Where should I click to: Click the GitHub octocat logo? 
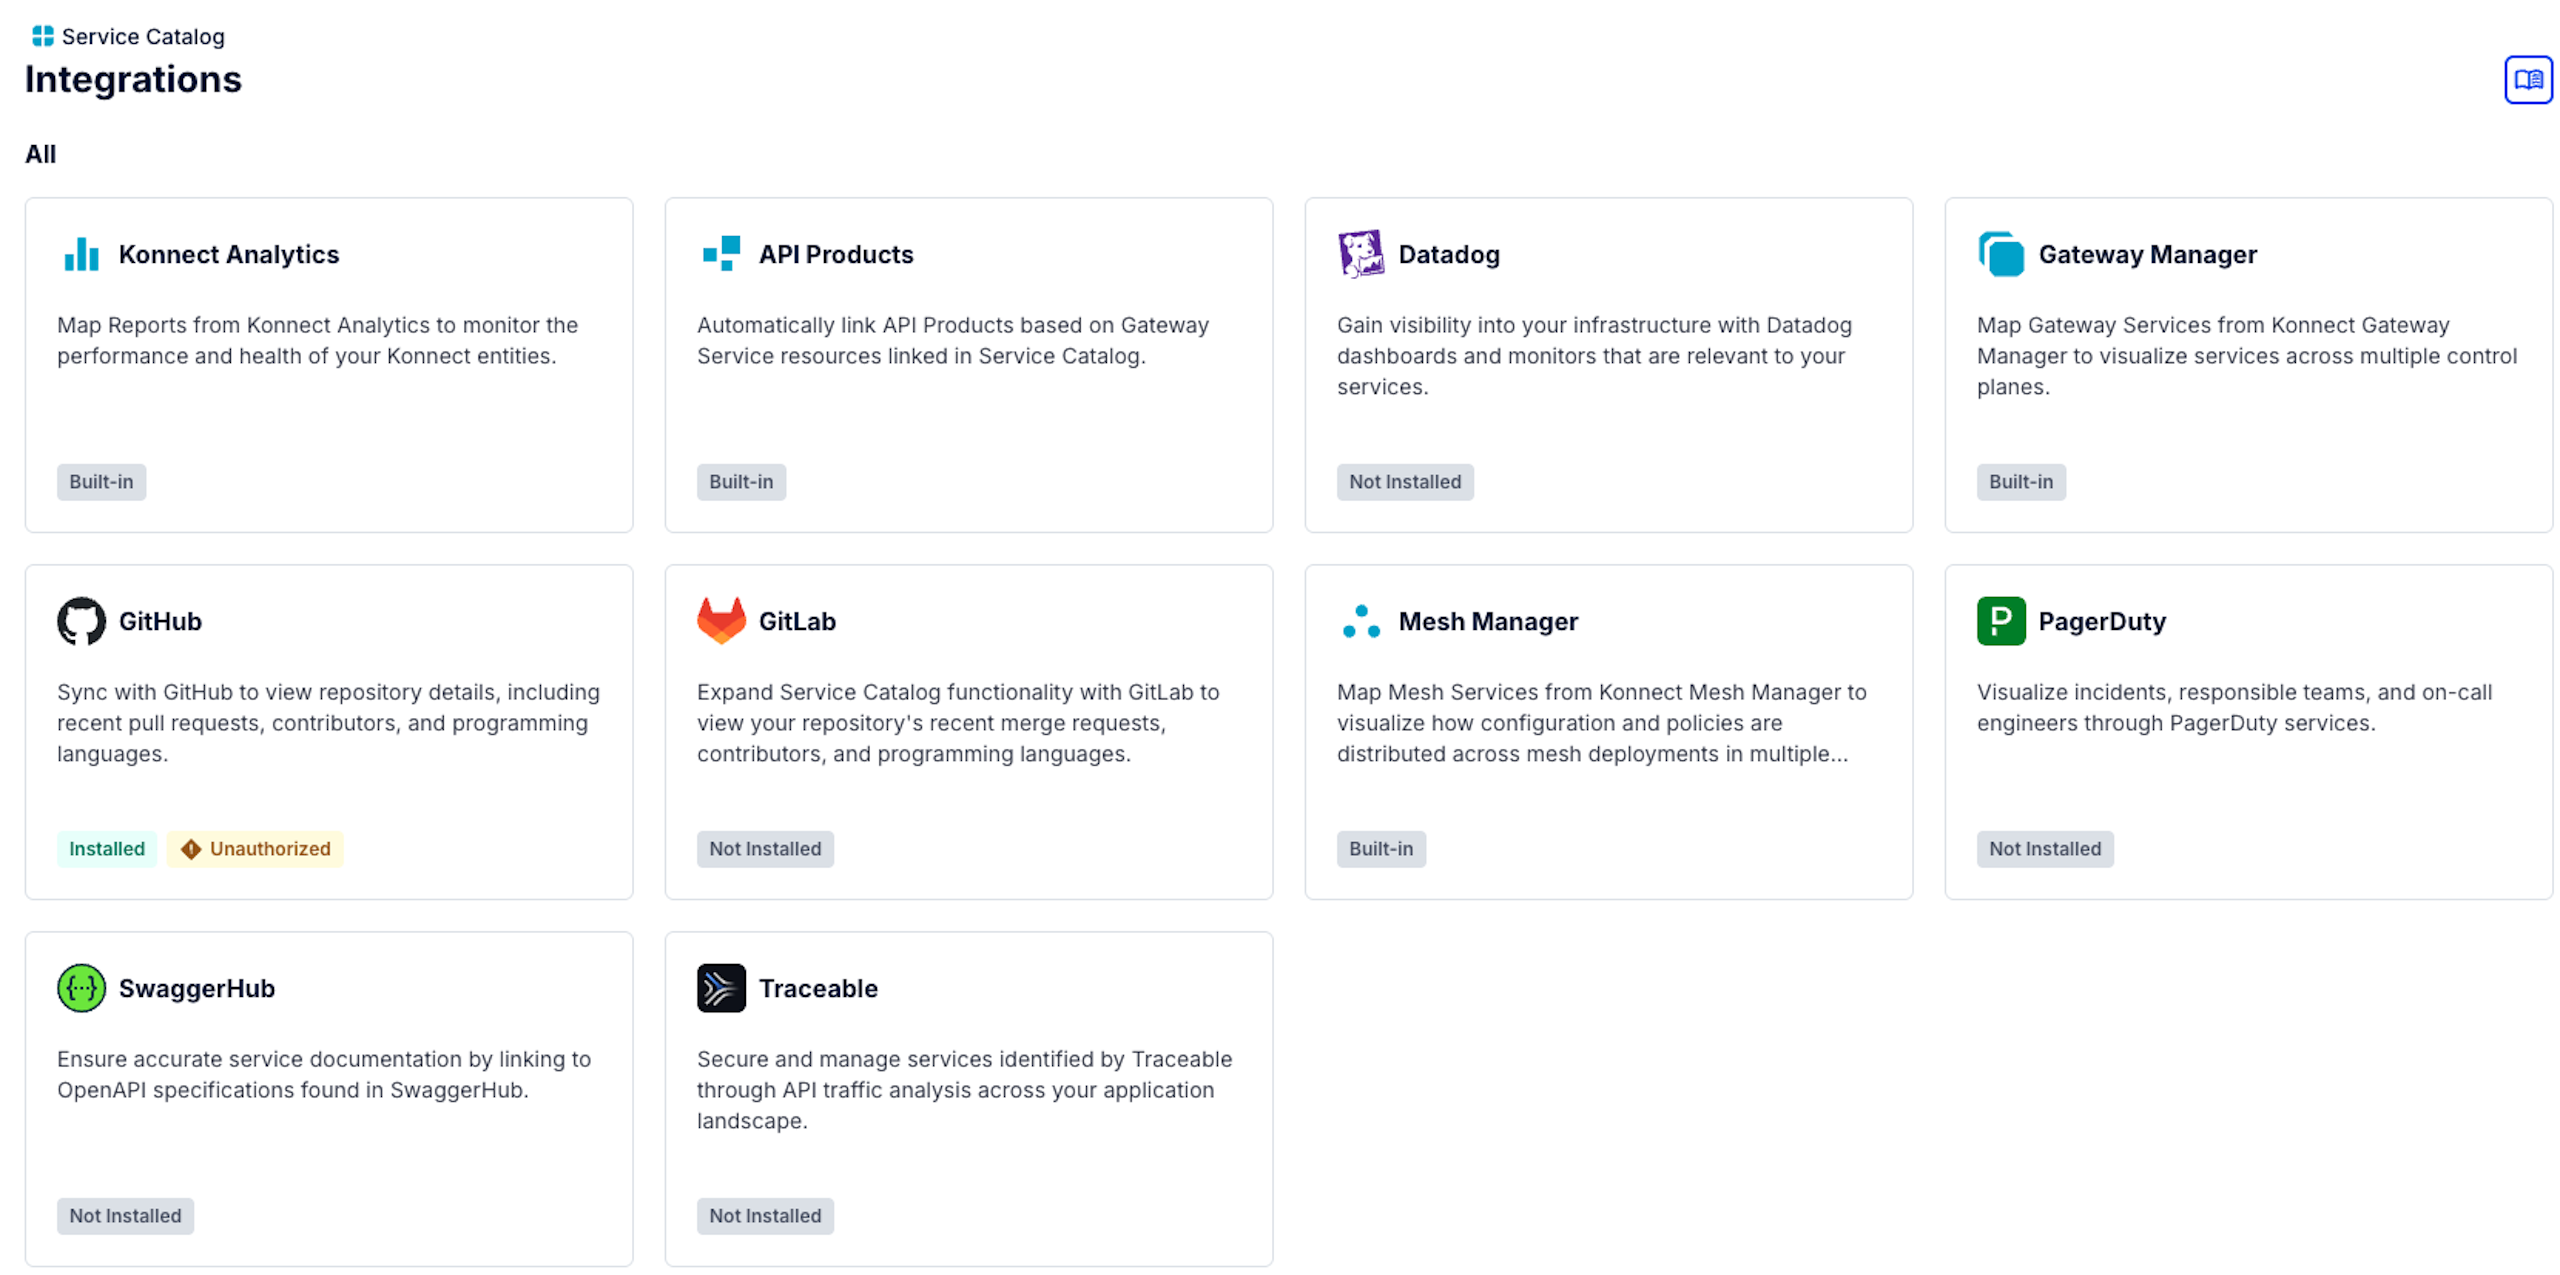81,621
